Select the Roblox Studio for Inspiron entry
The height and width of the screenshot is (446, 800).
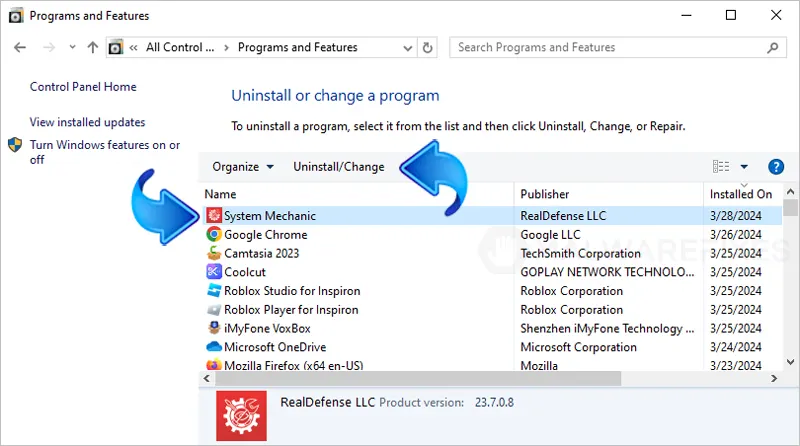pyautogui.click(x=292, y=291)
